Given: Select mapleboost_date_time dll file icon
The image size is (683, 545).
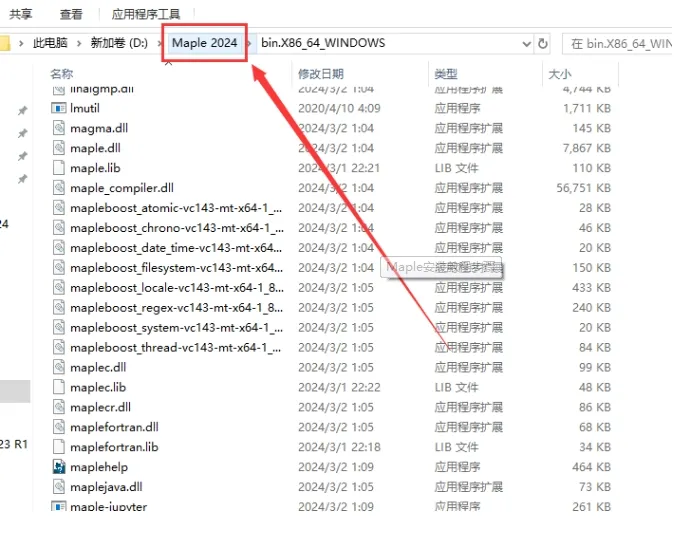Looking at the screenshot, I should pos(59,248).
